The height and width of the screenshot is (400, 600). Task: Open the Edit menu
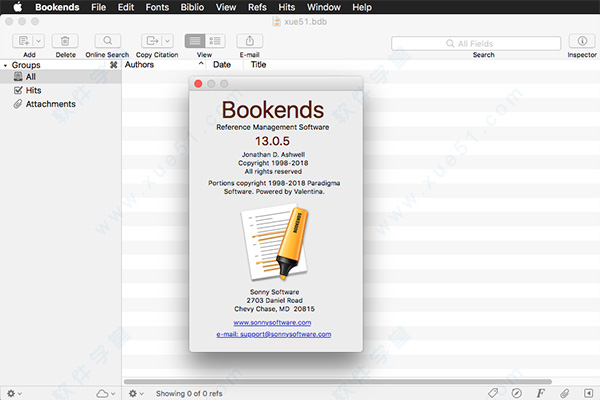point(126,7)
